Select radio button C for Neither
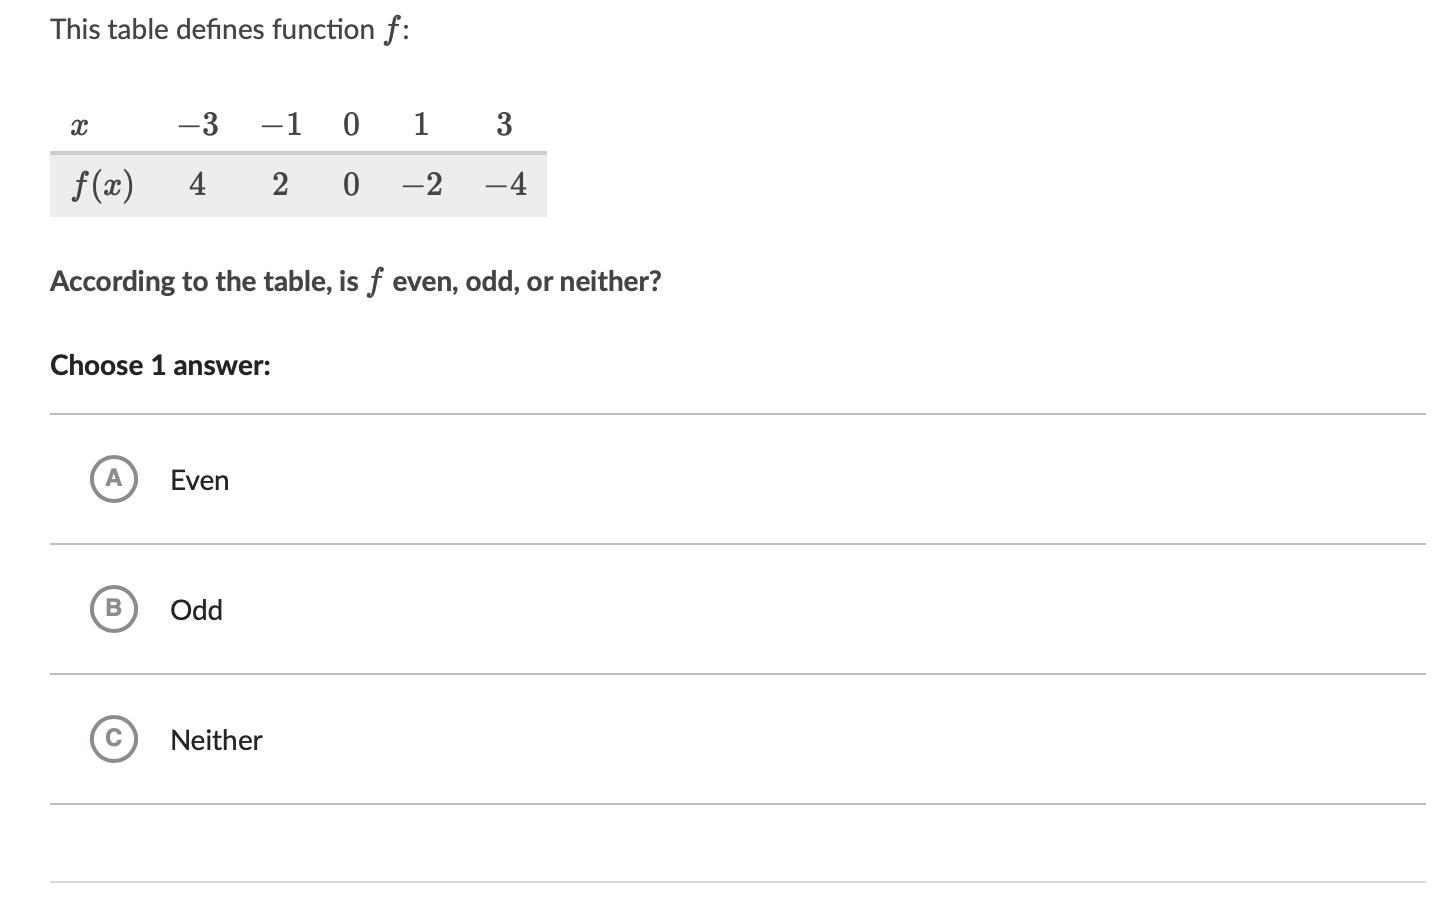1434x900 pixels. 114,739
